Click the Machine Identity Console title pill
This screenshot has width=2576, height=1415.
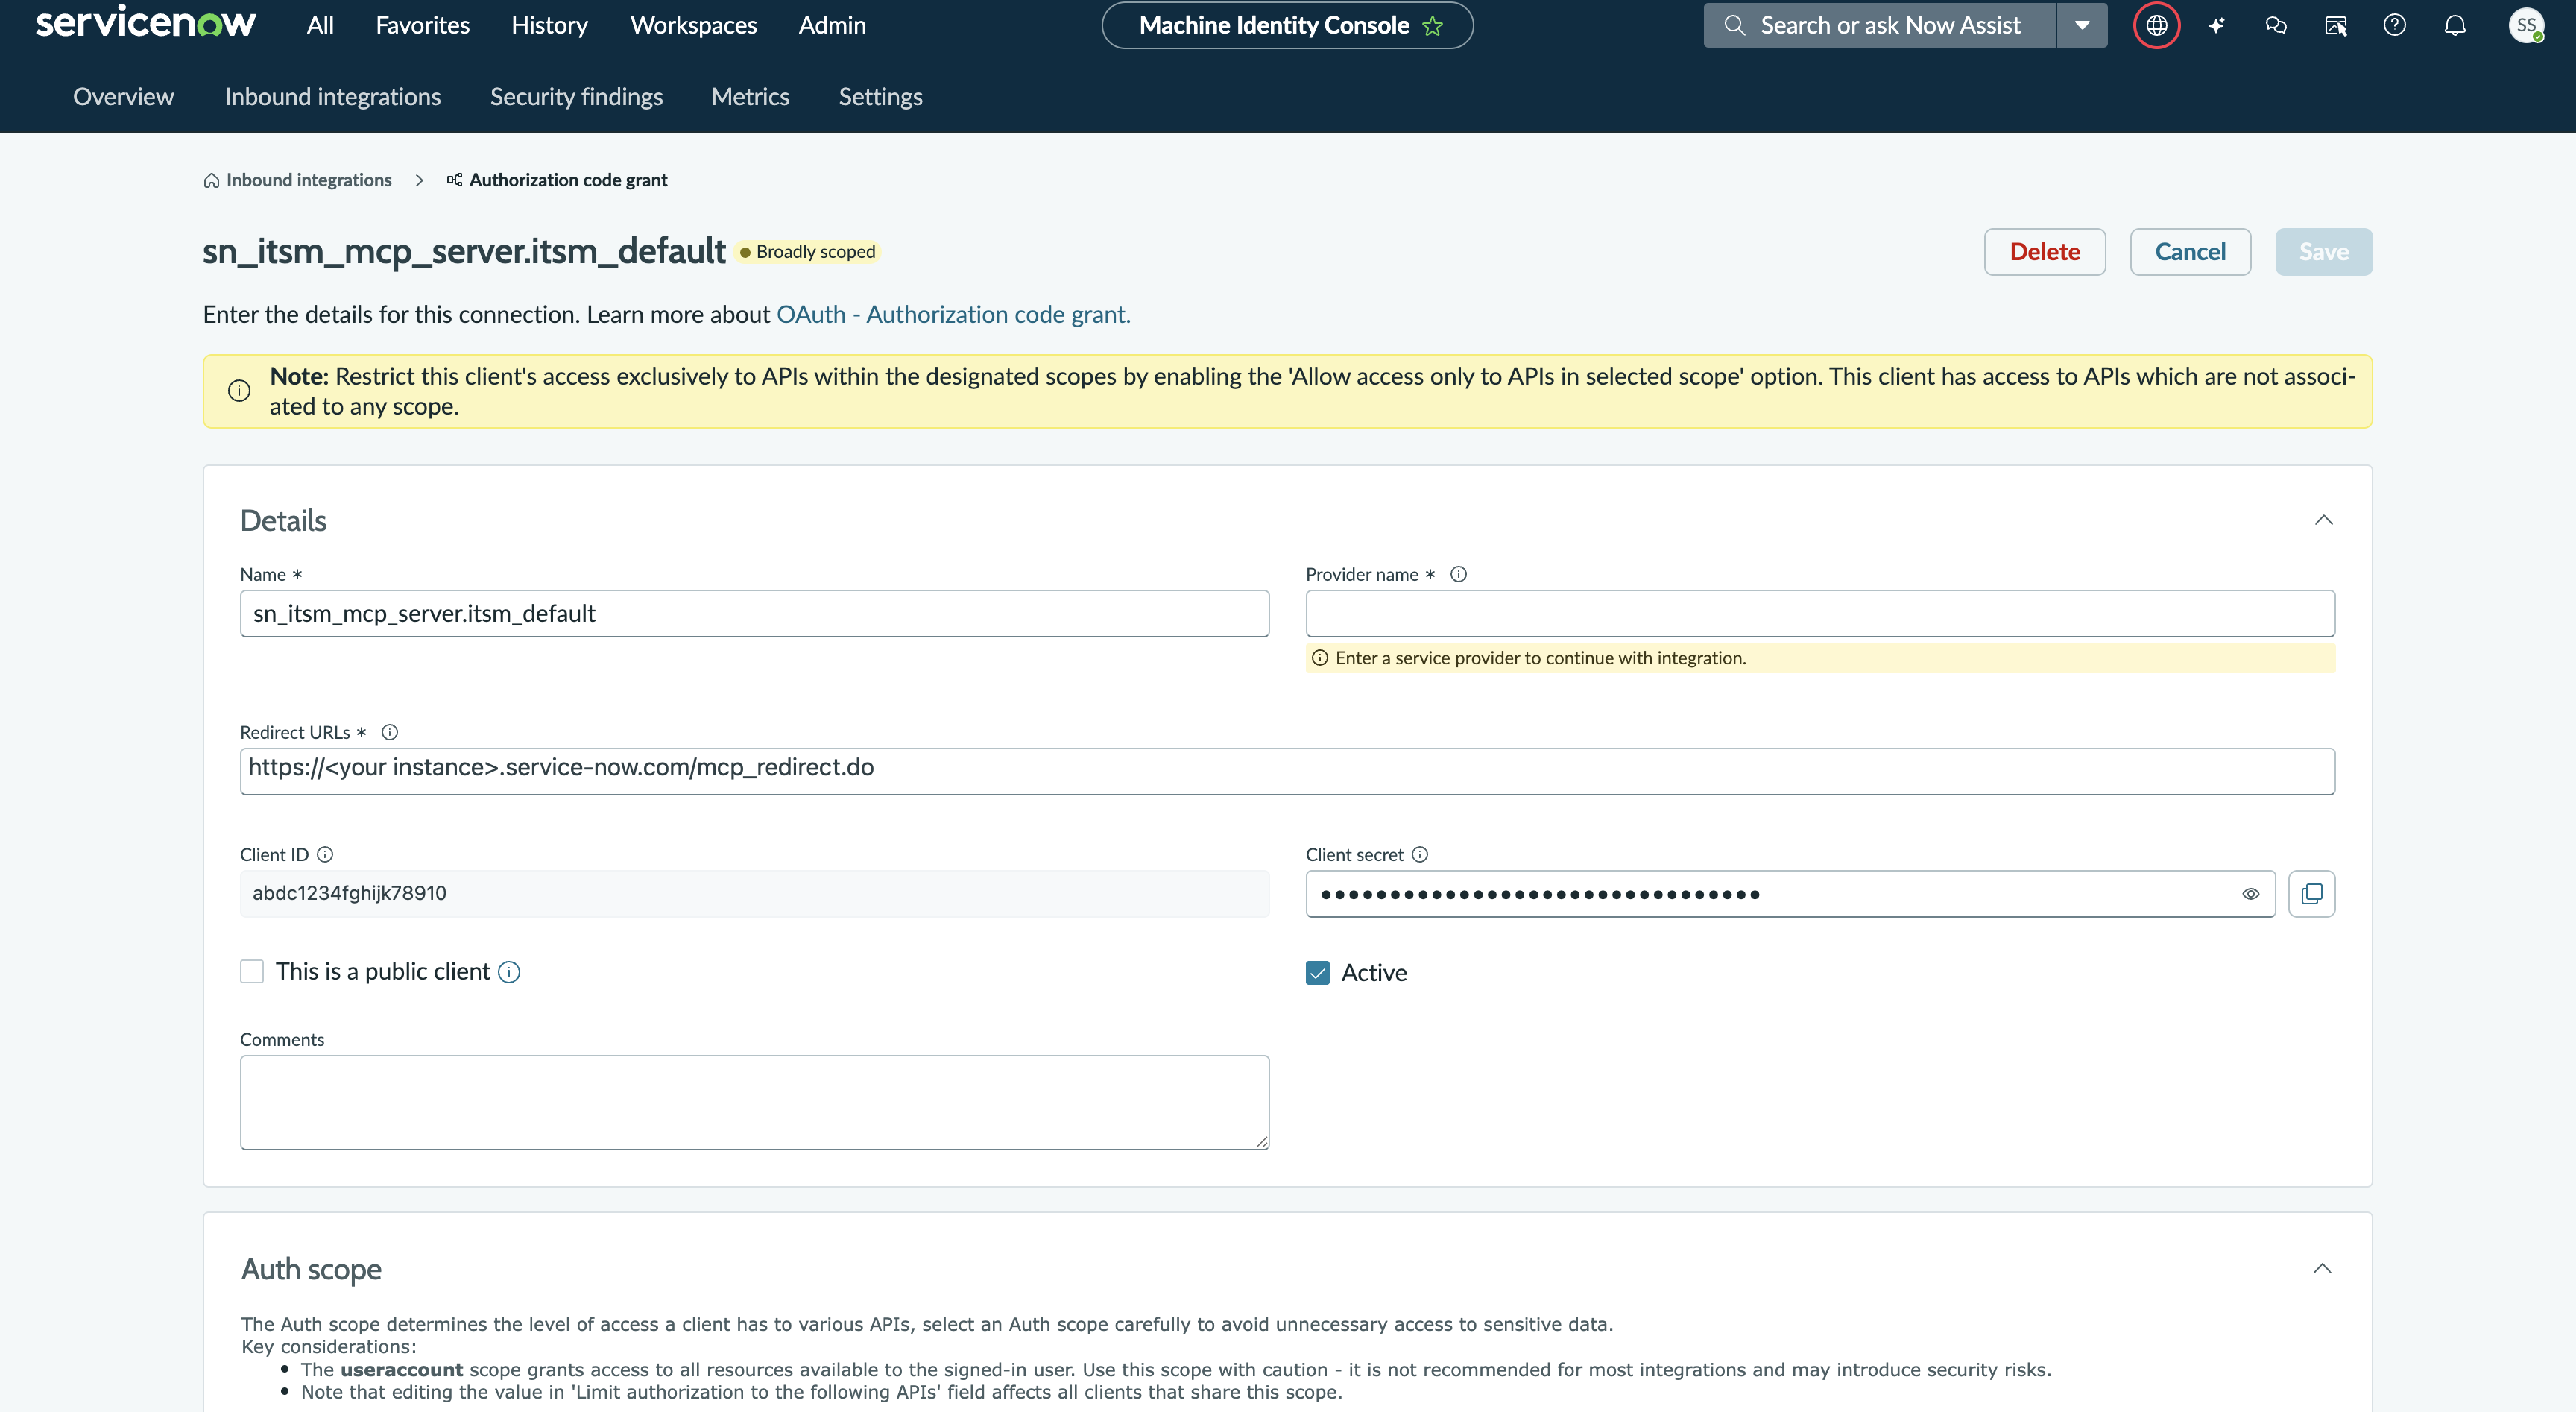pos(1288,26)
